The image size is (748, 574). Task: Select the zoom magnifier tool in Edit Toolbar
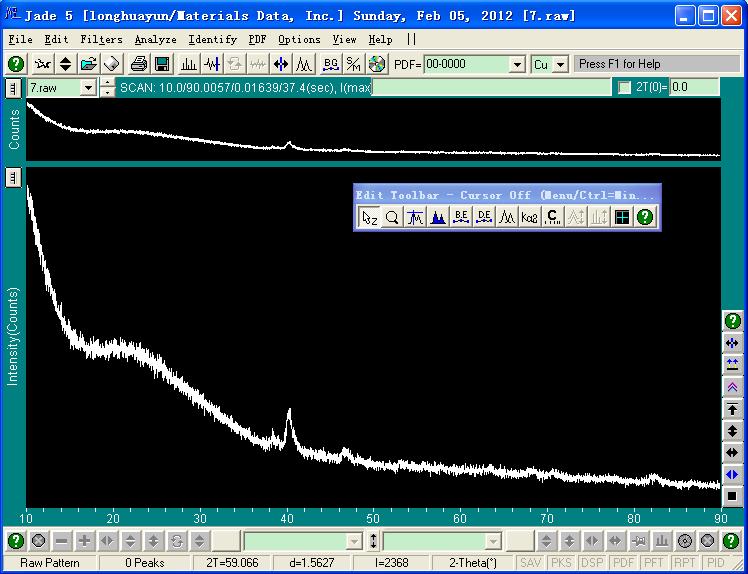pyautogui.click(x=392, y=217)
